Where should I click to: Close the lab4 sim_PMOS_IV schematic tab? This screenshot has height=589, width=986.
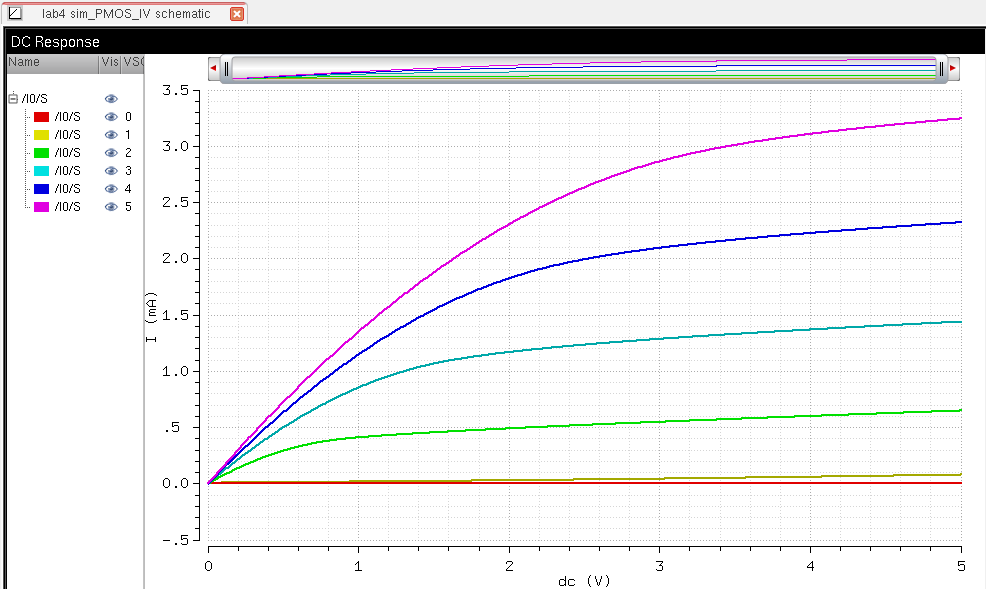tap(236, 14)
